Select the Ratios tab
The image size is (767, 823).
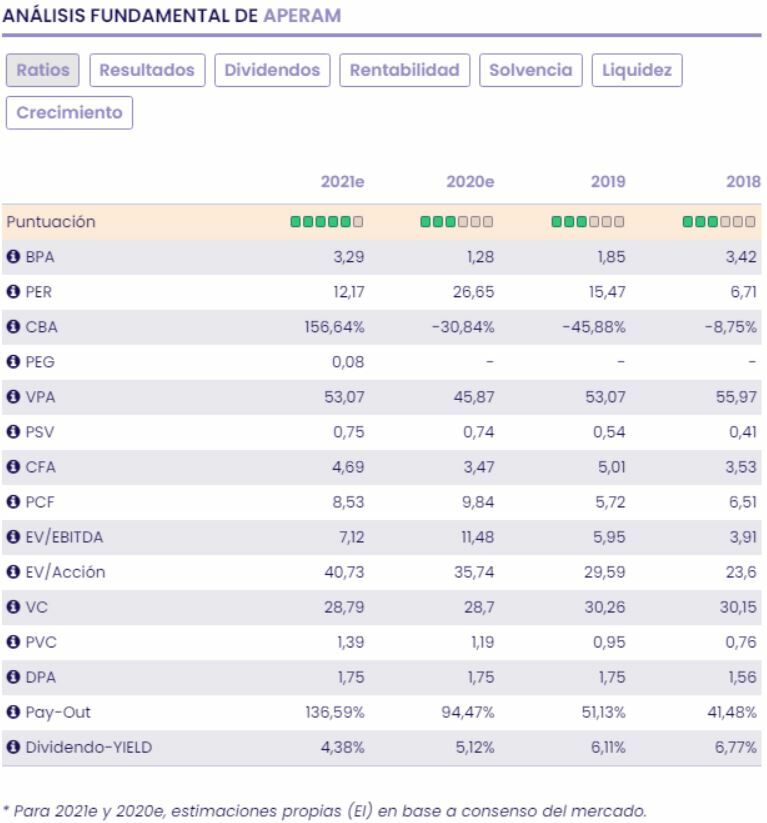click(43, 70)
